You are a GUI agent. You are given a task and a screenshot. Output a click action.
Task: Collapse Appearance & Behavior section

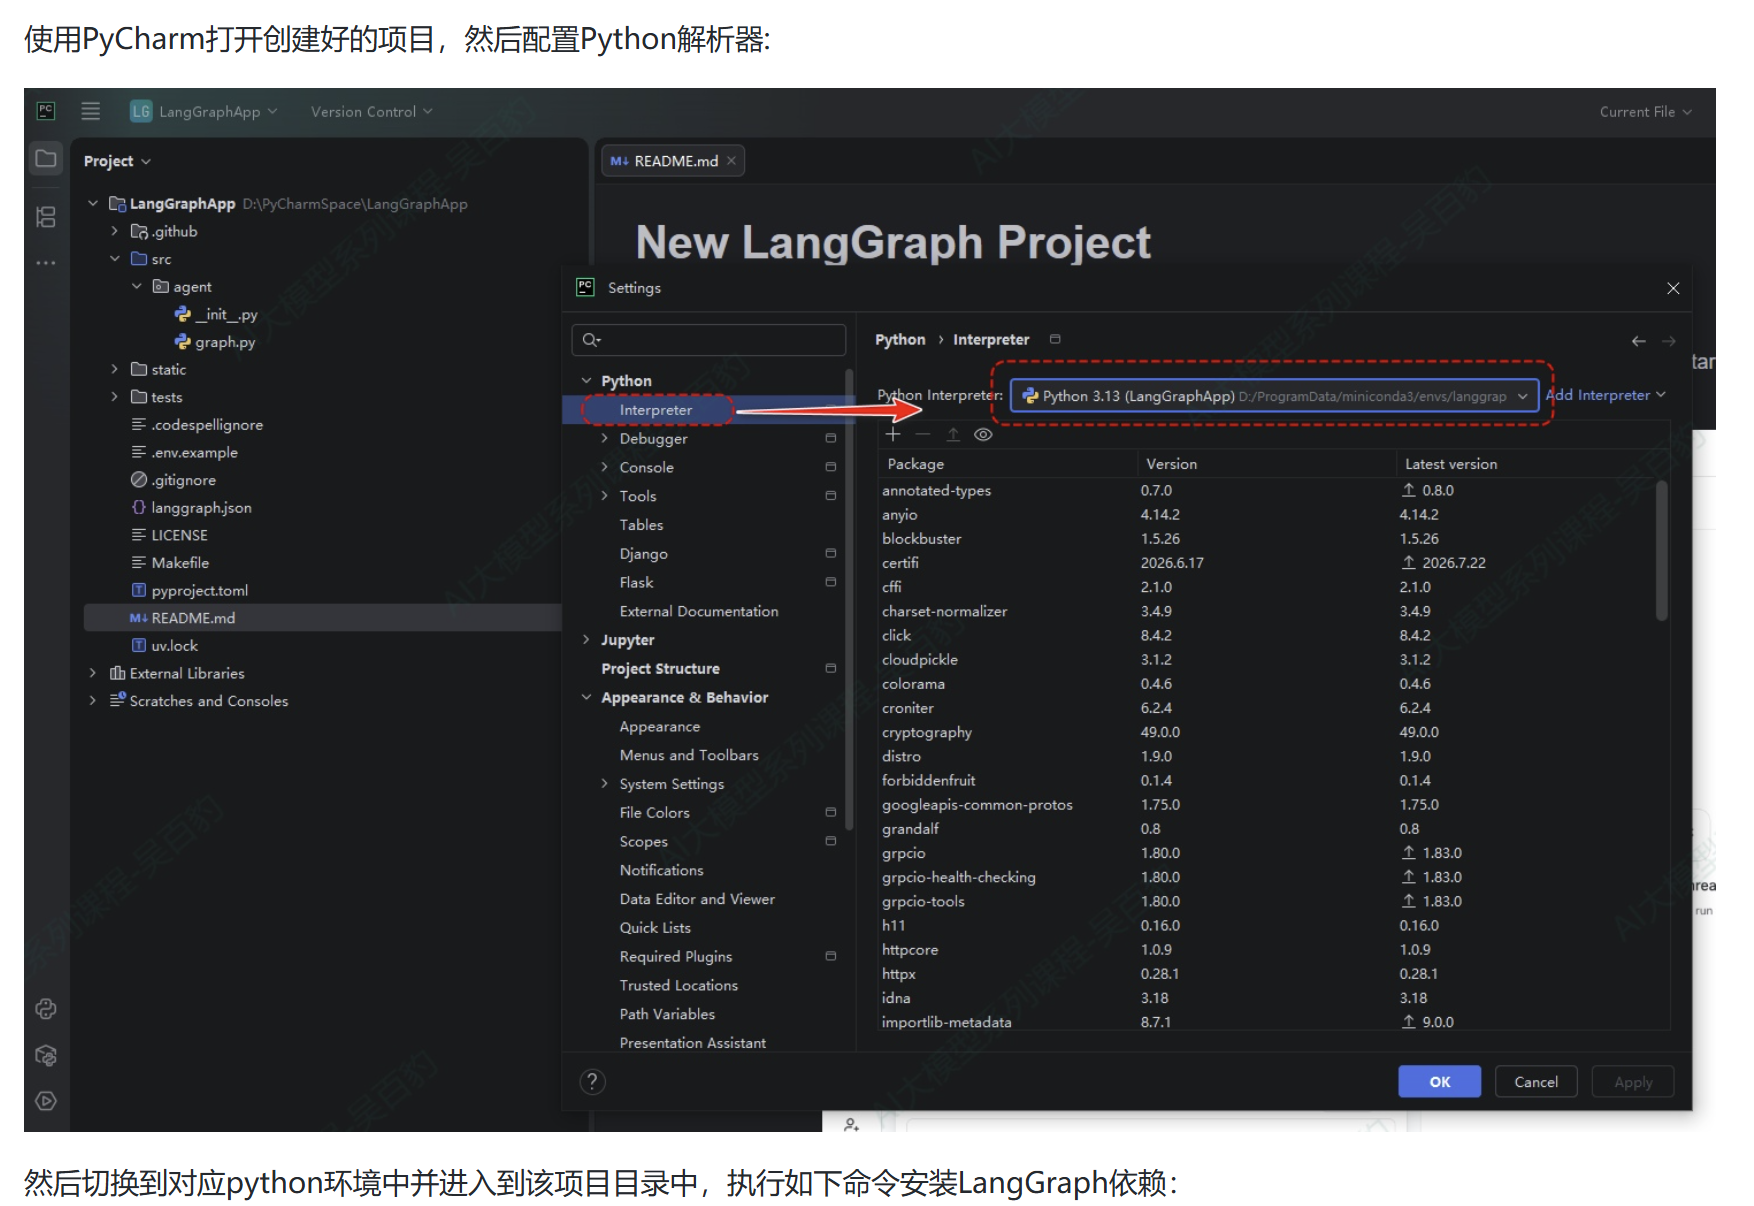[x=586, y=697]
